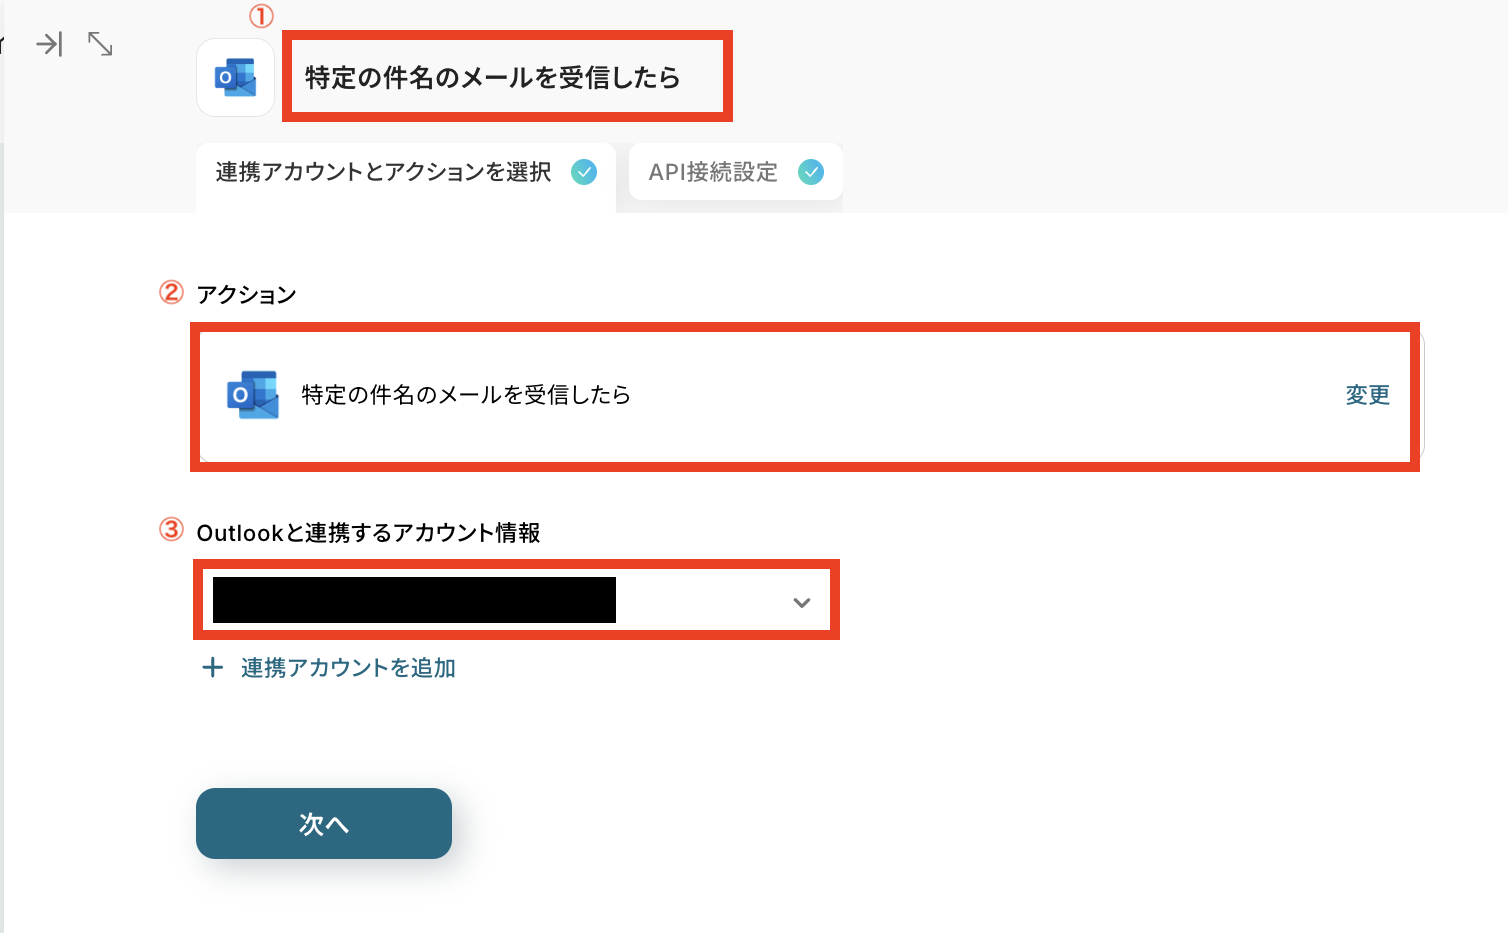The height and width of the screenshot is (933, 1508).
Task: Click the Outlook icon beside the title
Action: point(236,78)
